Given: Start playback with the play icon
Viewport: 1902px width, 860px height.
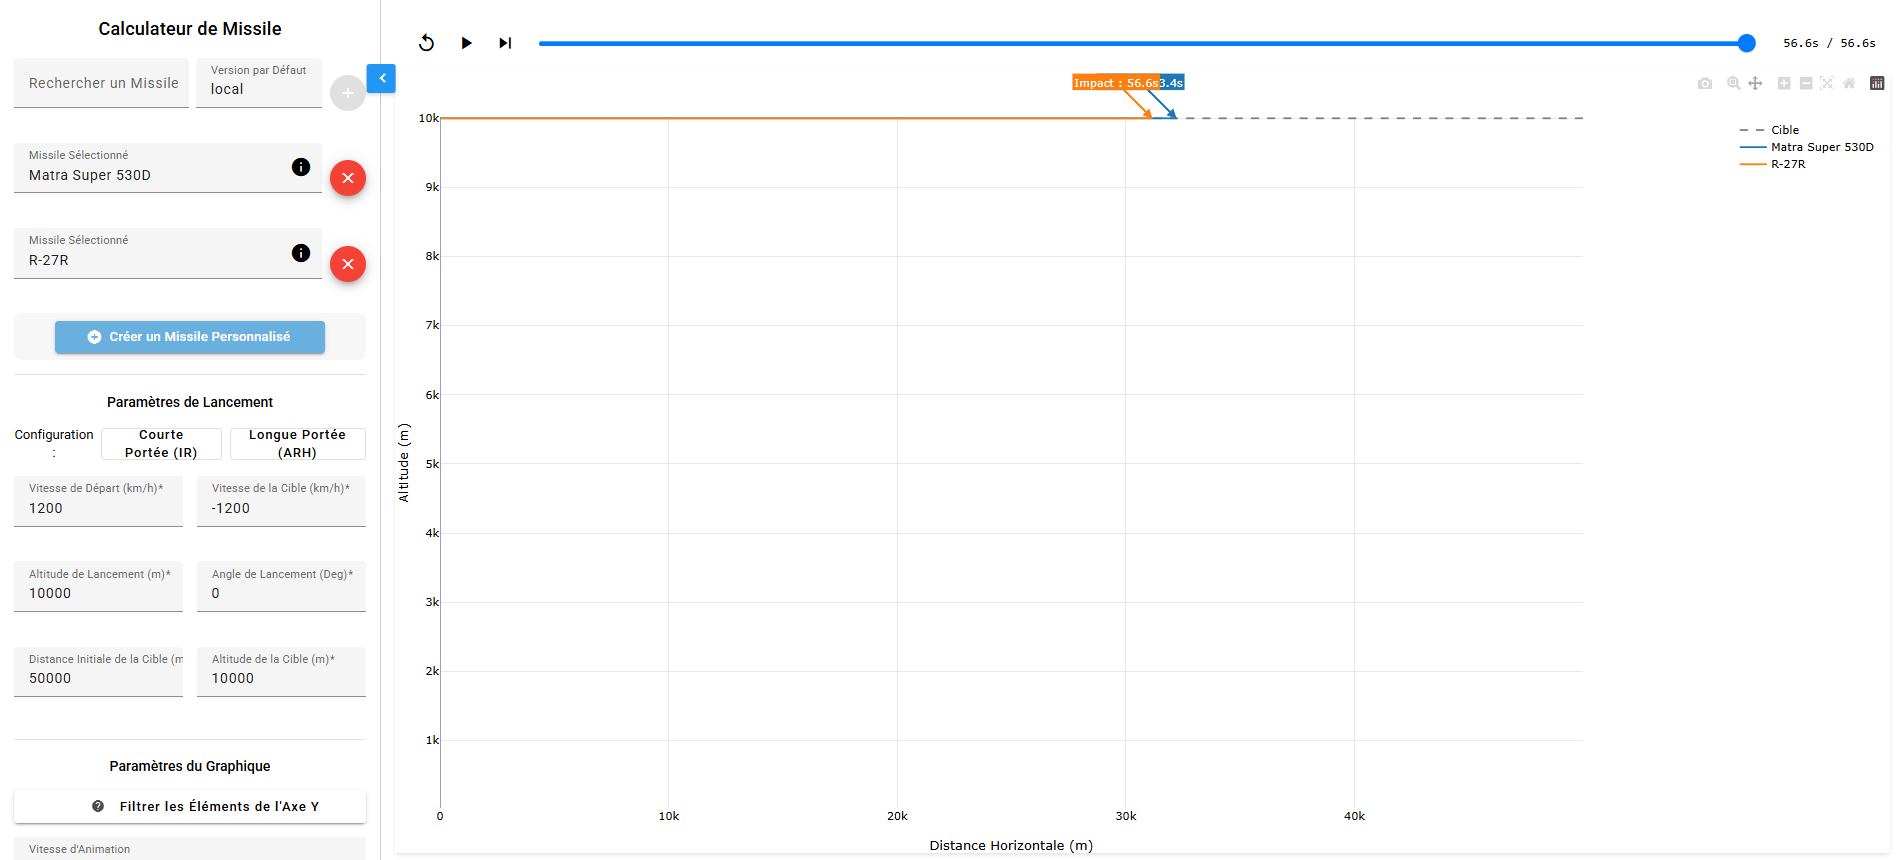Looking at the screenshot, I should [466, 43].
